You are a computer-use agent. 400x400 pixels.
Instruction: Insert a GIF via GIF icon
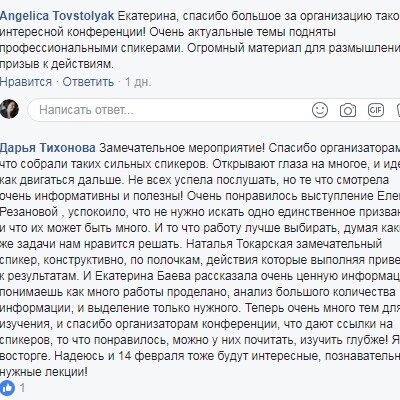(x=376, y=110)
